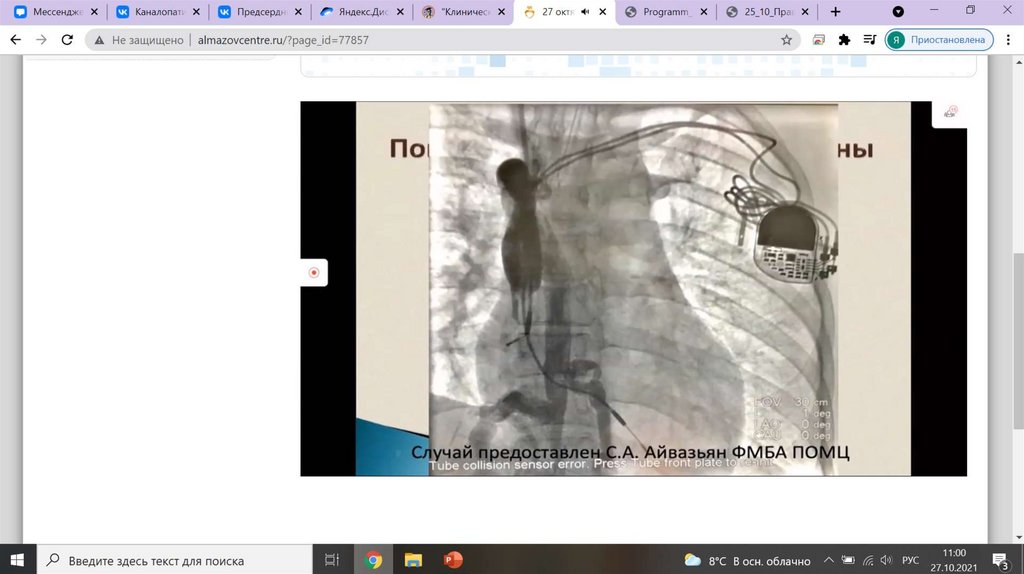The width and height of the screenshot is (1024, 574).
Task: Click the Приостановлена profile button
Action: click(x=938, y=40)
